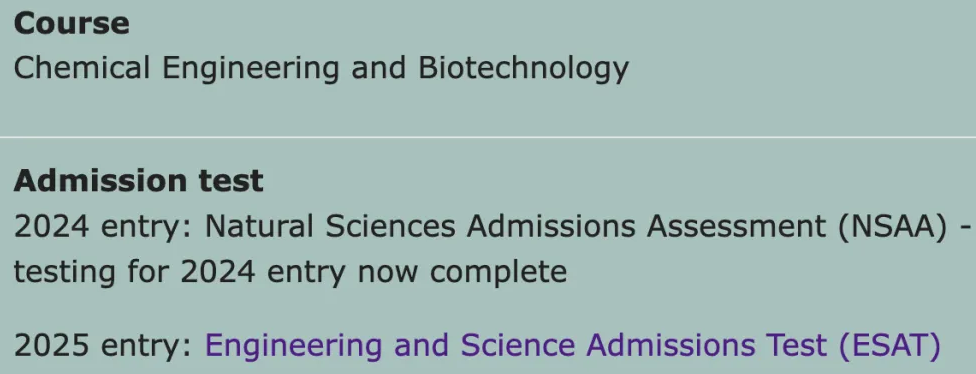
Task: Click the word Assessment before NSAA
Action: (x=736, y=228)
